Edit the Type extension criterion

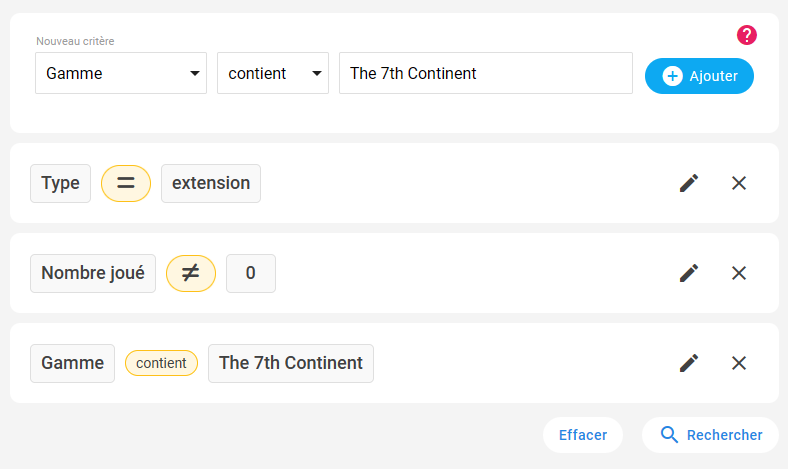(689, 183)
